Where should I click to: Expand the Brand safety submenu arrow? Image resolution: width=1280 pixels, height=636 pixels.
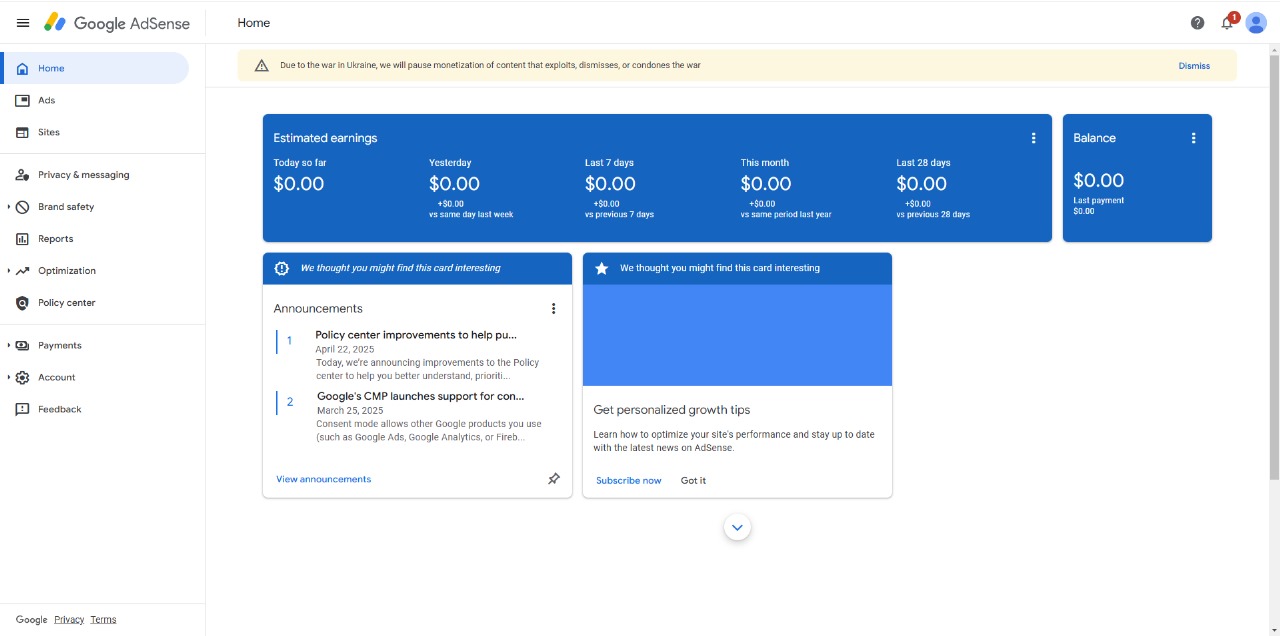click(9, 207)
